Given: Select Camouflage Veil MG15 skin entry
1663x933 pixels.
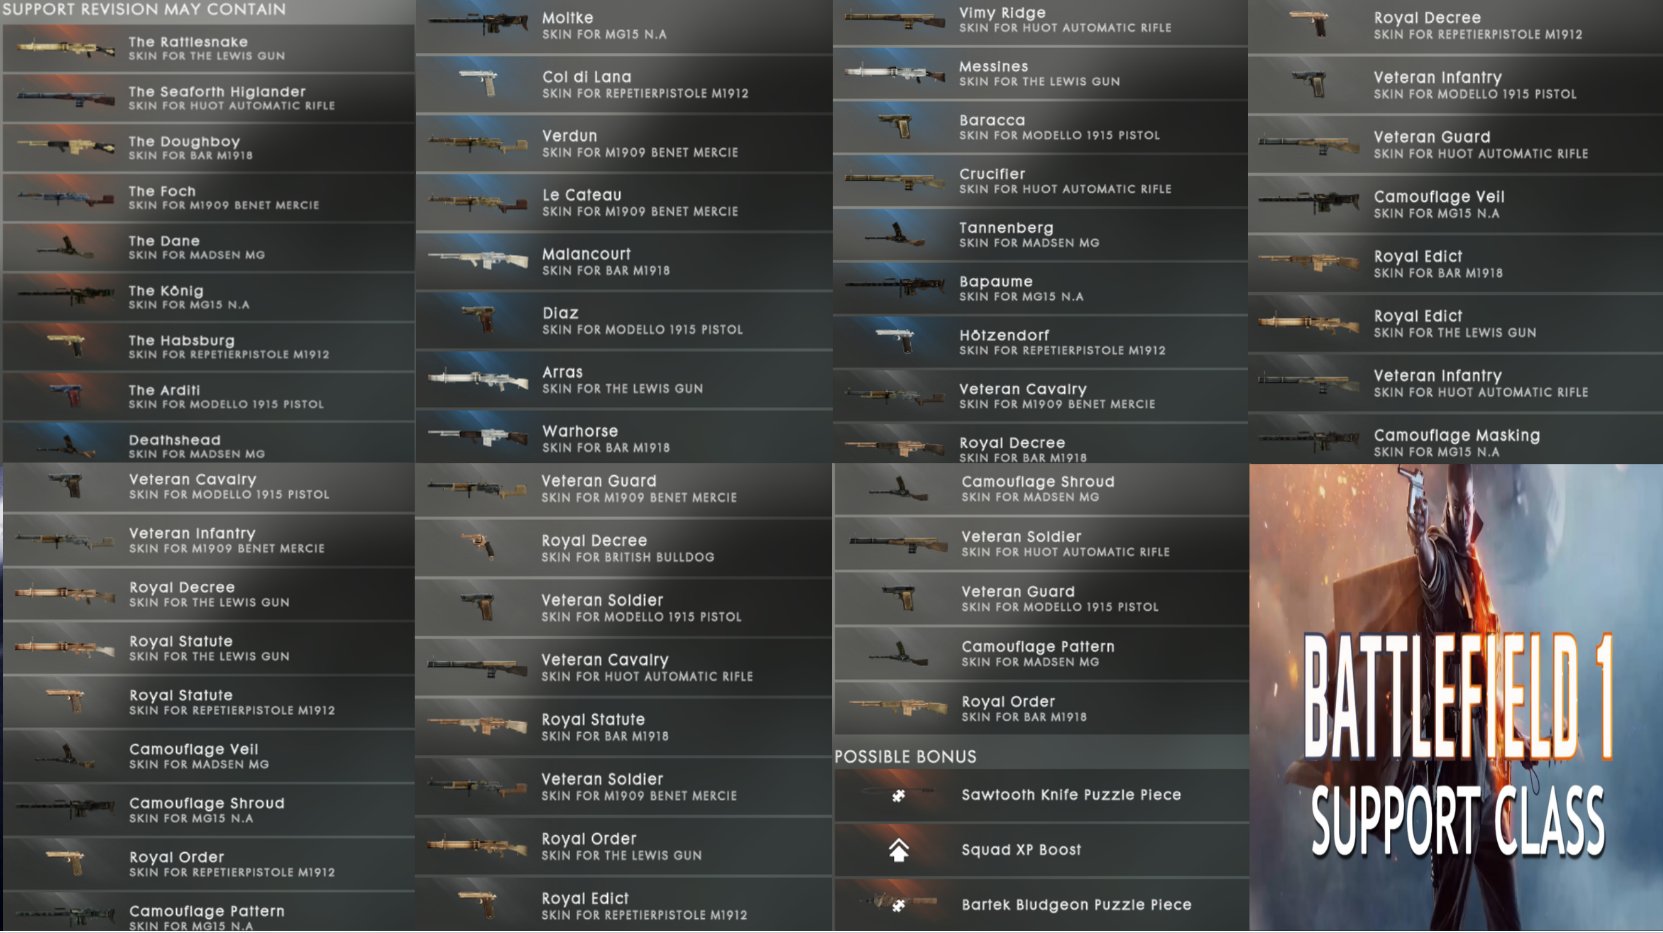Looking at the screenshot, I should pos(1455,204).
